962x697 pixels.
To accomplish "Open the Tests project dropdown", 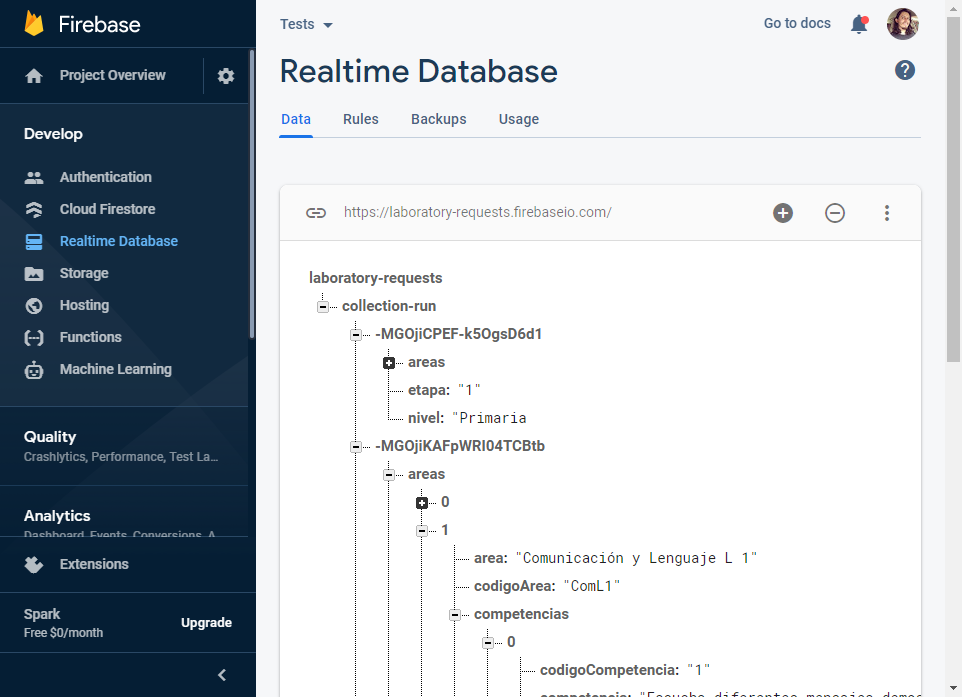I will pyautogui.click(x=306, y=25).
